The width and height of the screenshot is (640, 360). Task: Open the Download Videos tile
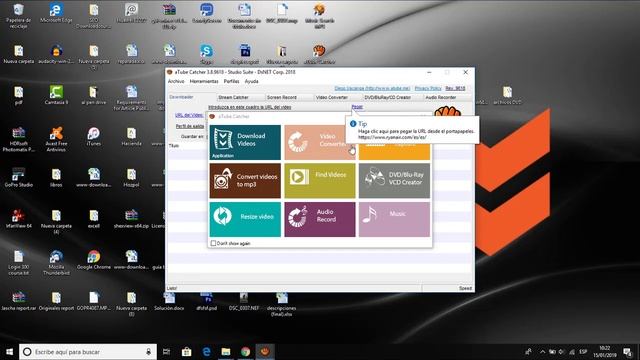click(x=245, y=142)
